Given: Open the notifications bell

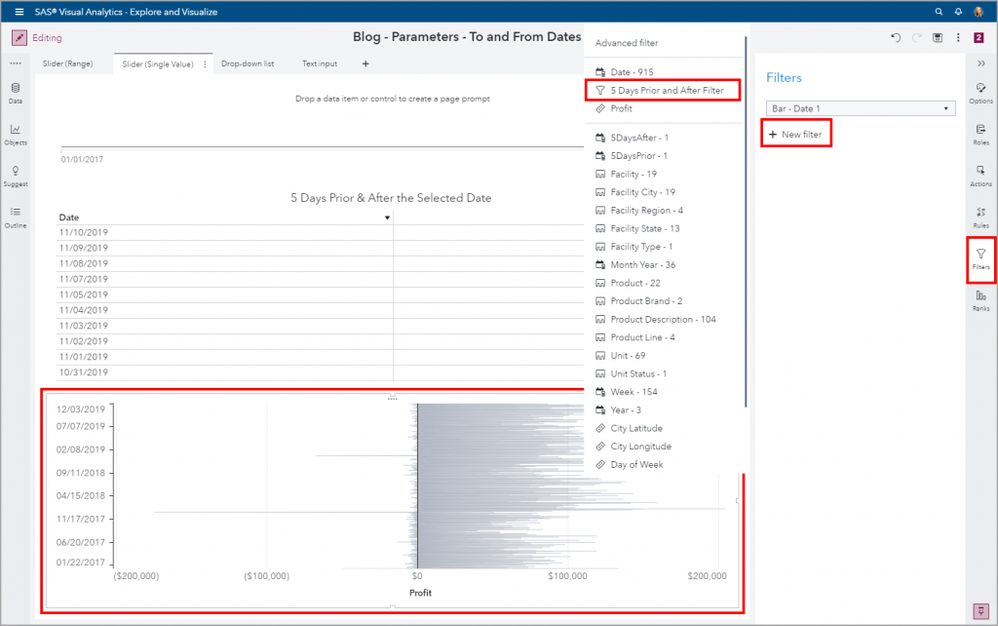Looking at the screenshot, I should pos(958,11).
